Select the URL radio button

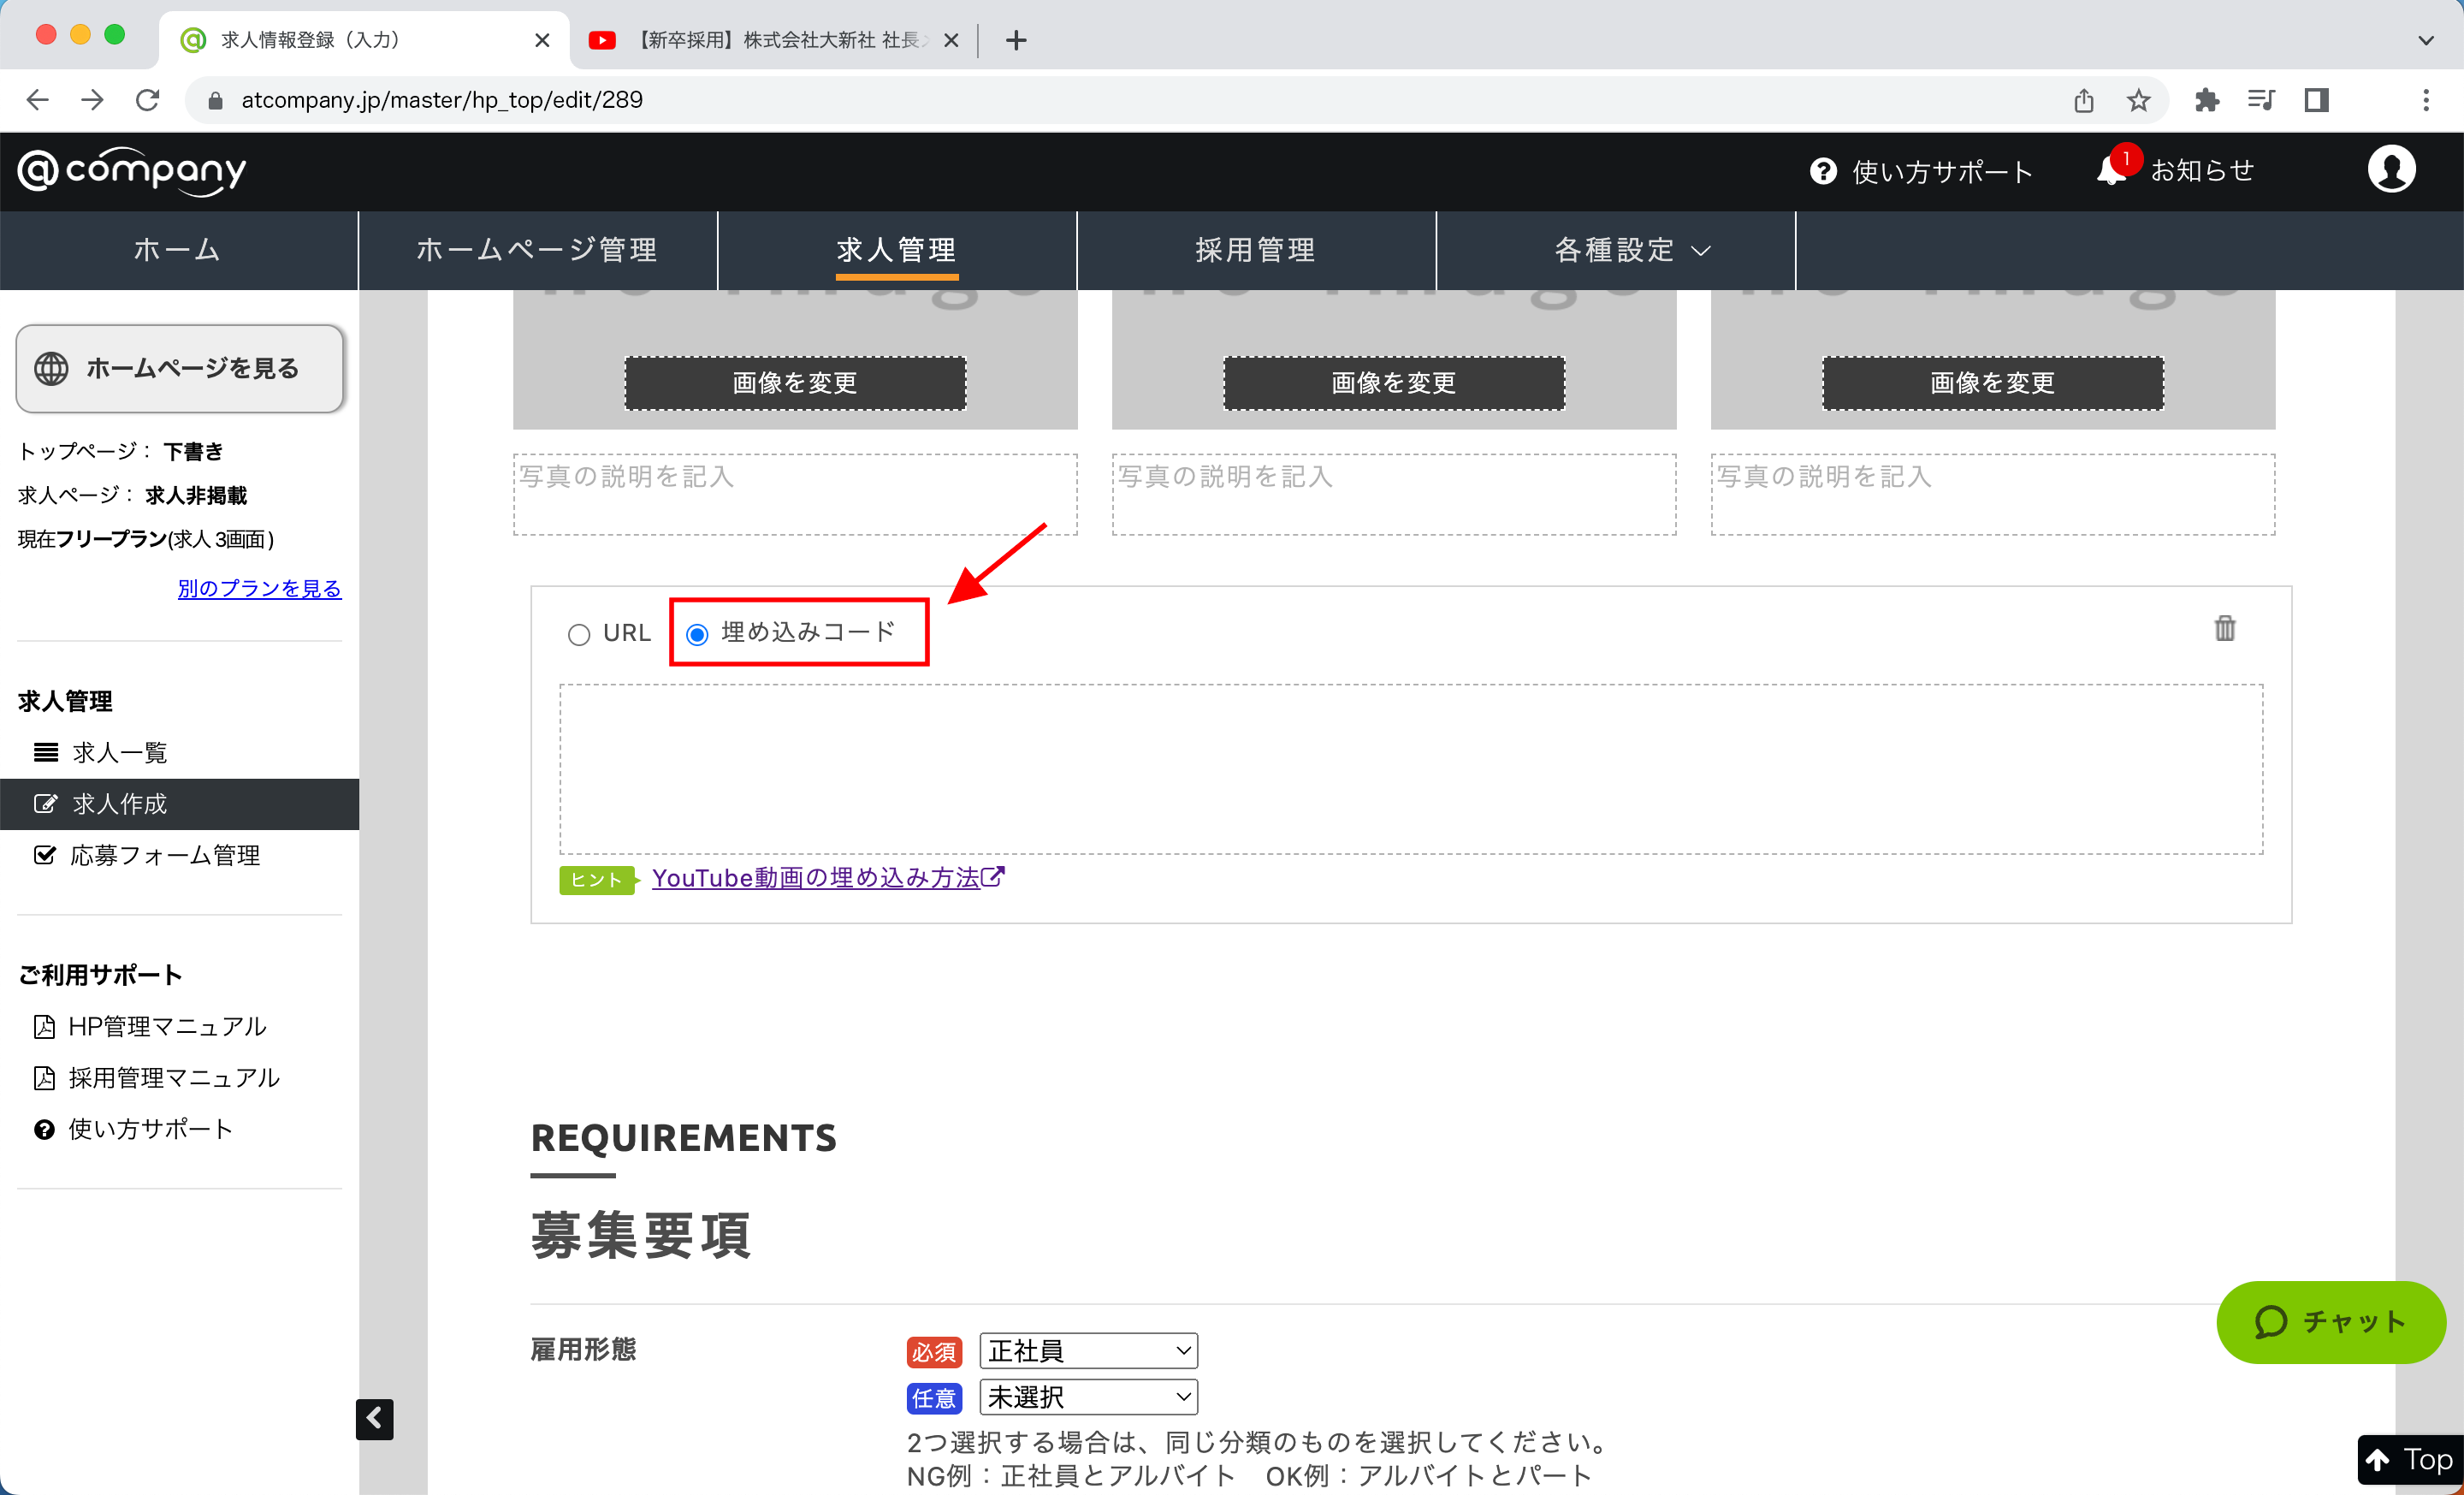(x=578, y=635)
